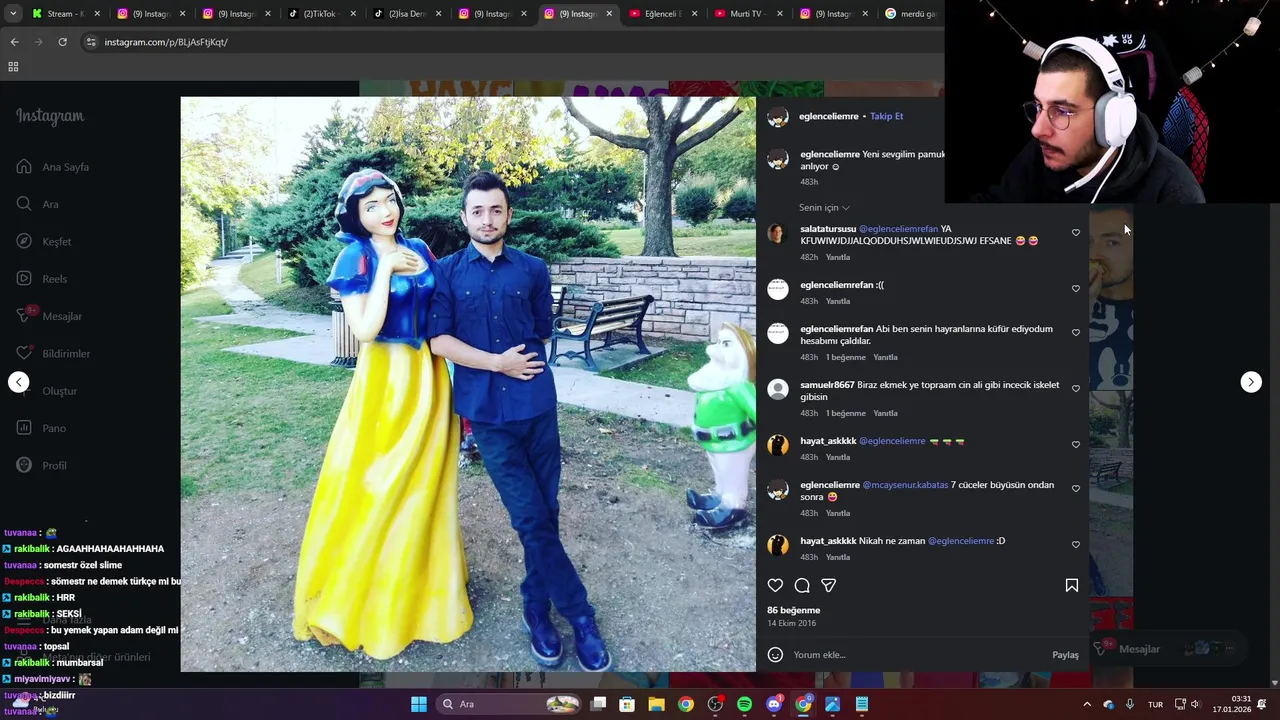Image resolution: width=1280 pixels, height=720 pixels.
Task: Switch to the Stream Kick tab
Action: (x=66, y=14)
